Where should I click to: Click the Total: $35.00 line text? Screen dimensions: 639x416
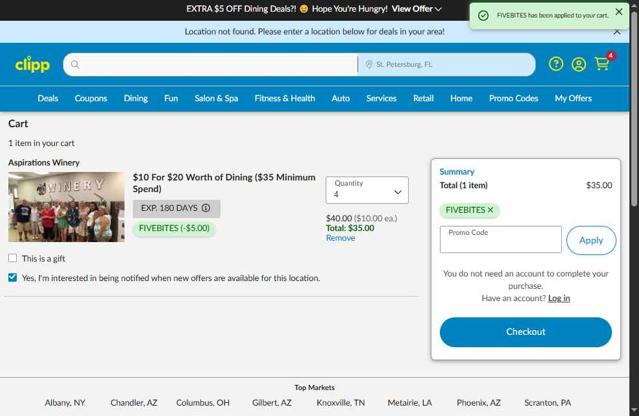[350, 228]
